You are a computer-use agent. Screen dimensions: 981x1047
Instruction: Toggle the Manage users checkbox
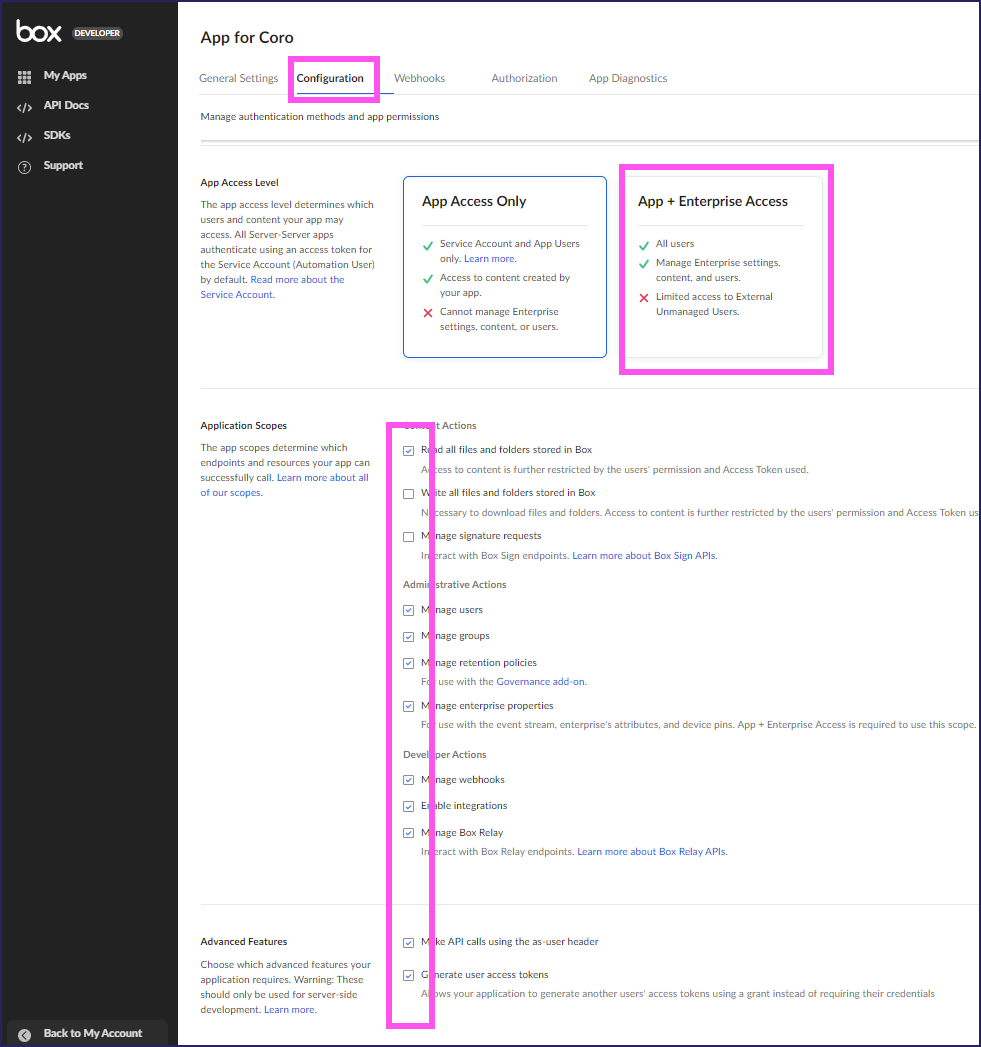408,610
